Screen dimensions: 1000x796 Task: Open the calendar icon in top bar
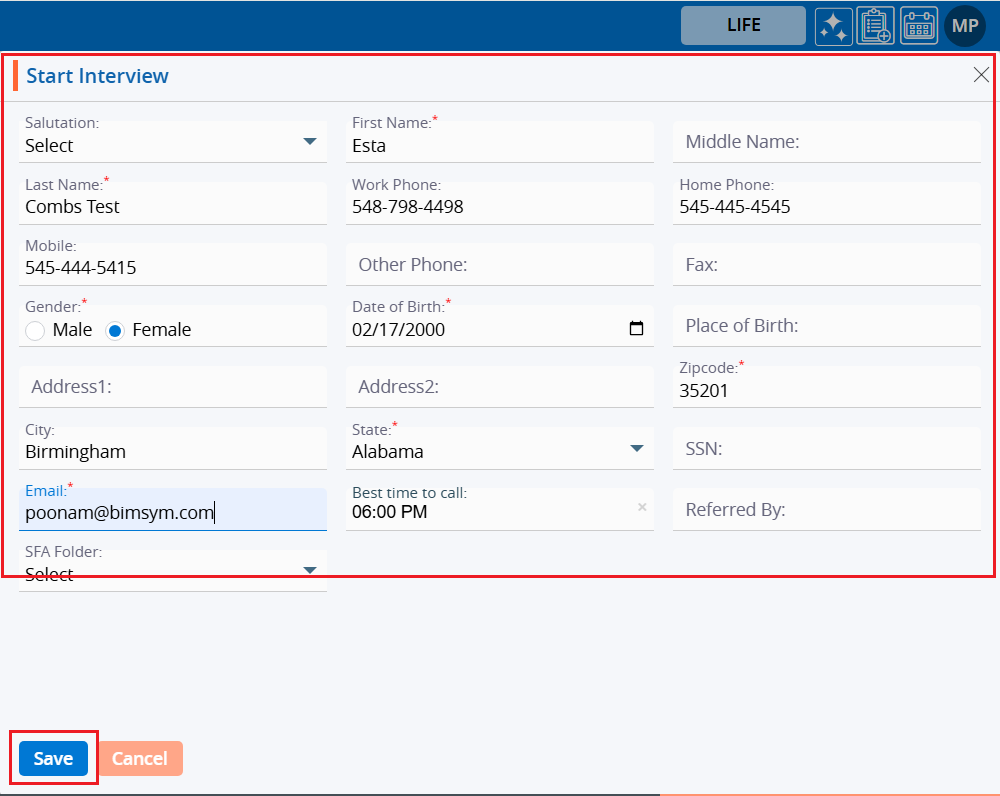[918, 26]
